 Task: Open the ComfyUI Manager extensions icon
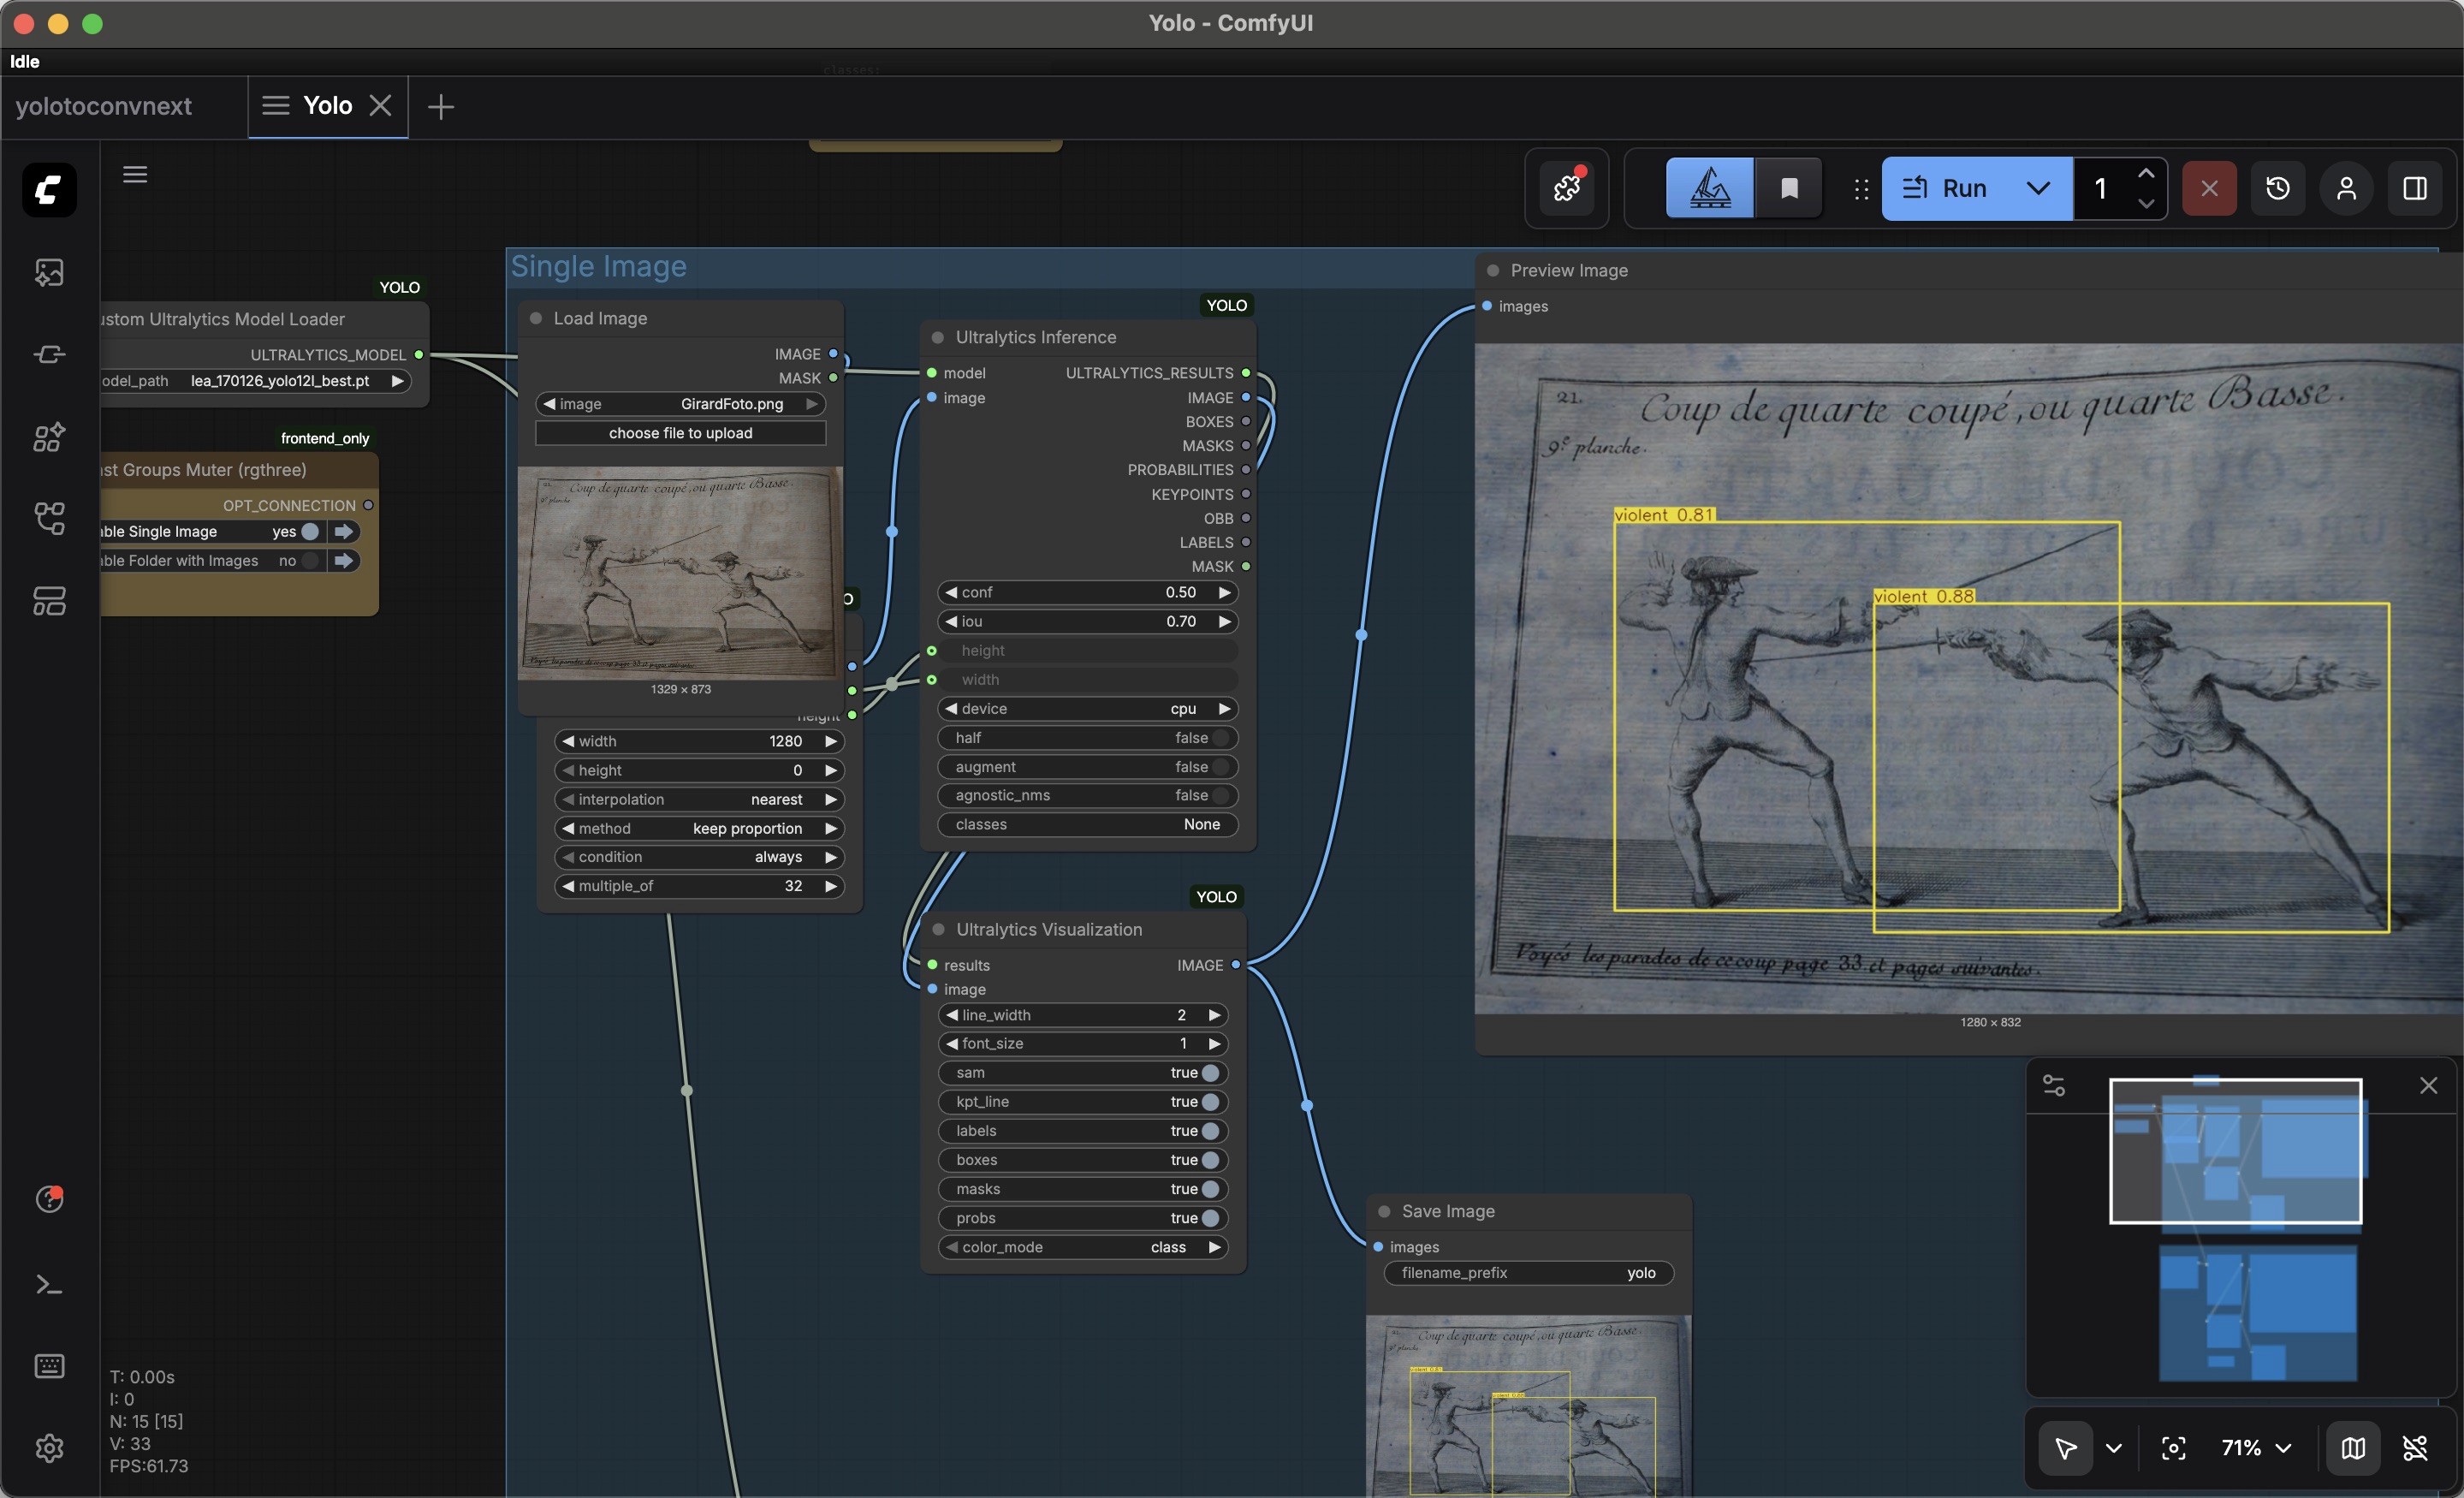1566,188
